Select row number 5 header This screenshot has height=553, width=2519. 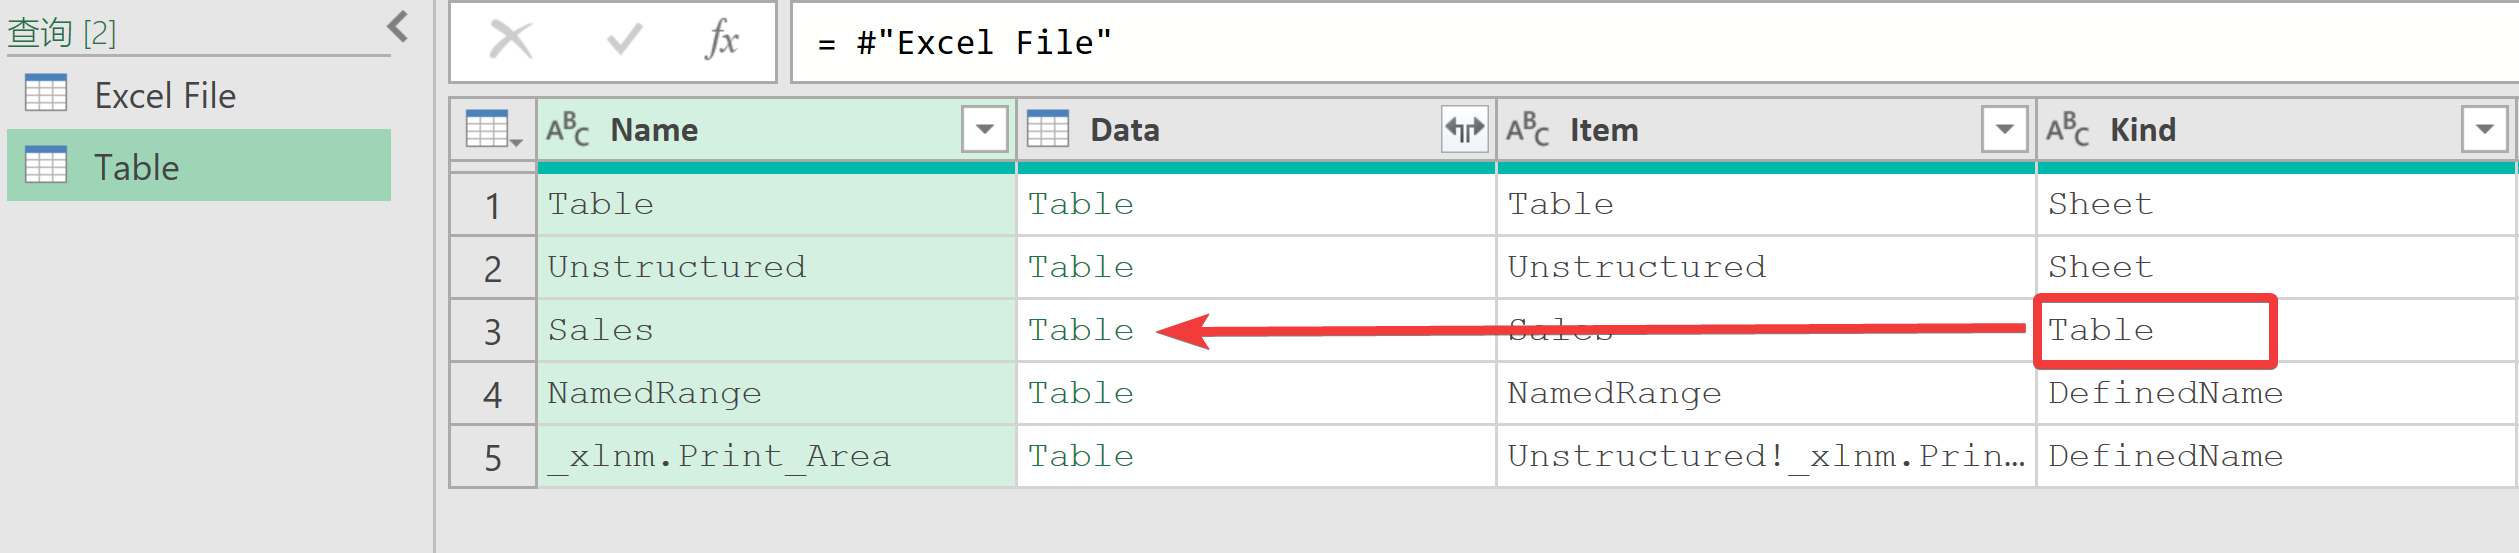click(493, 458)
